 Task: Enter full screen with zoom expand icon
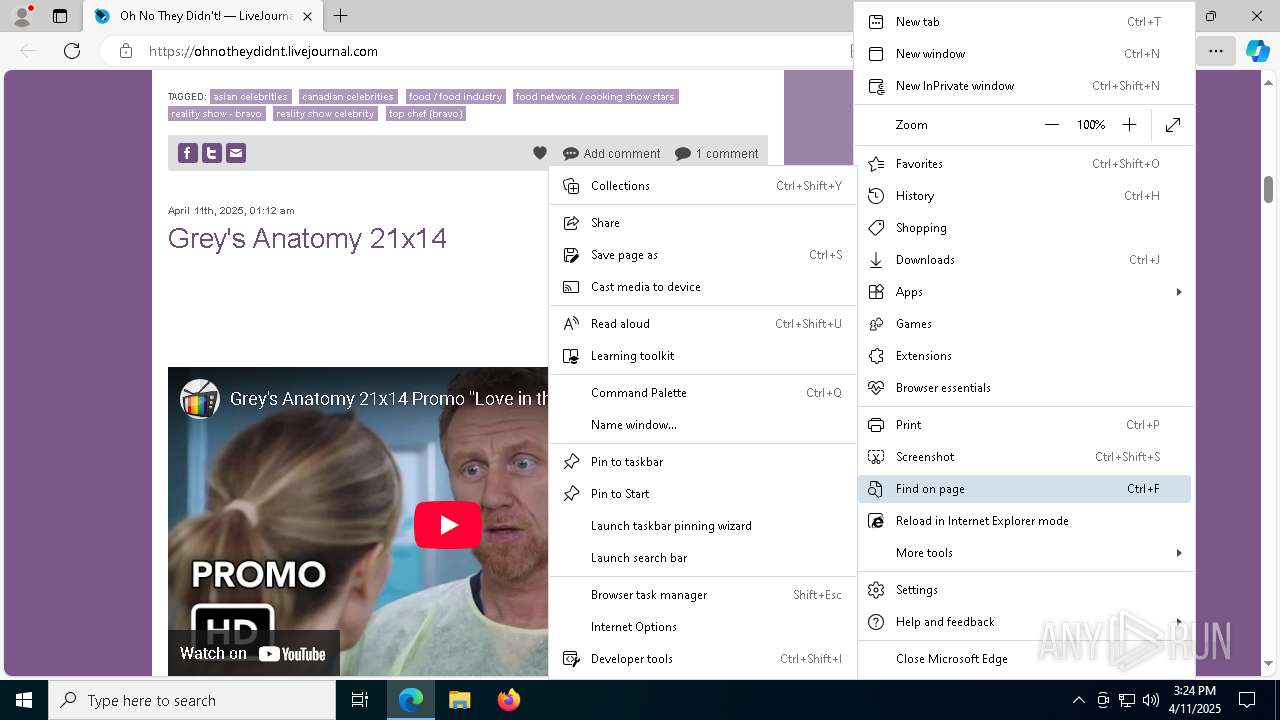point(1173,125)
